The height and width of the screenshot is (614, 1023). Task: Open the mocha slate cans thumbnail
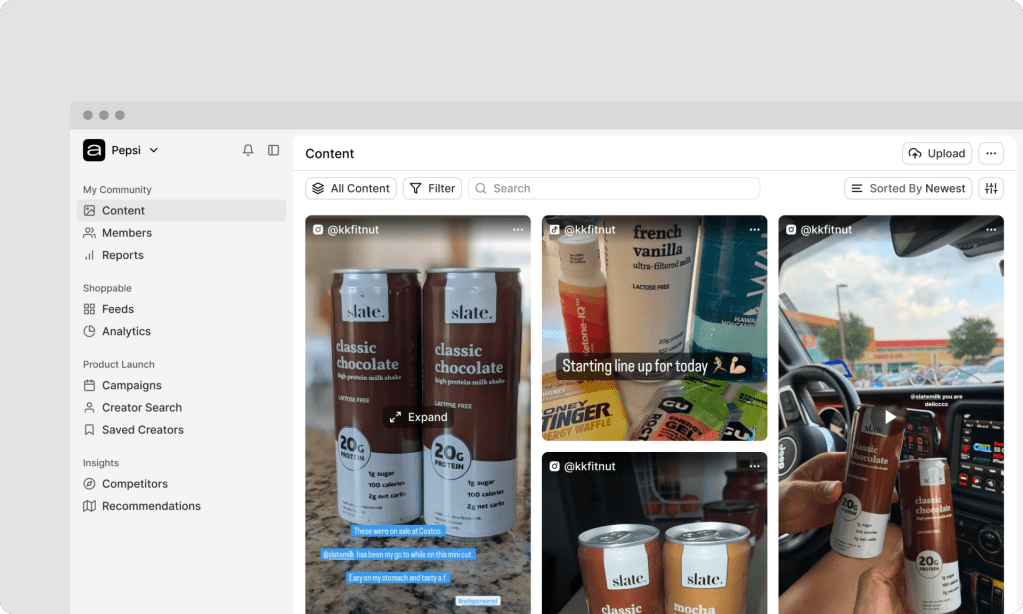654,540
